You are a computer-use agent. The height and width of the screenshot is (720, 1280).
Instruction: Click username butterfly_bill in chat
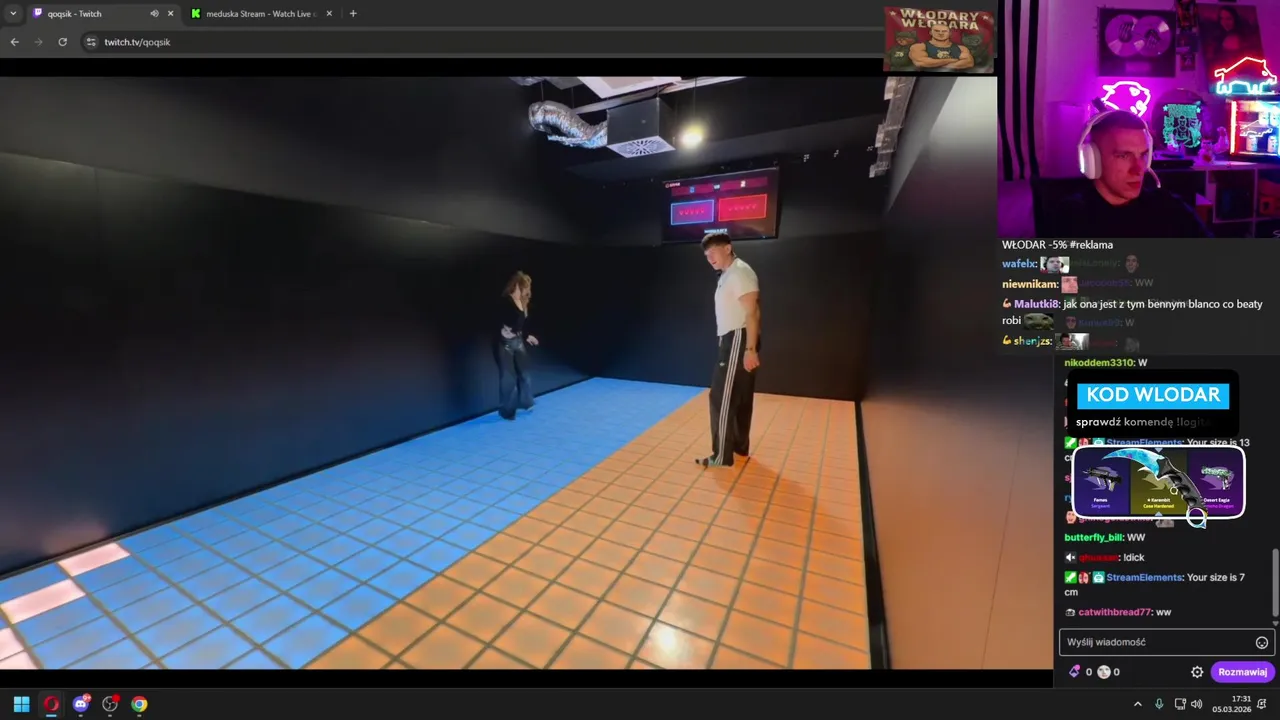click(1094, 537)
